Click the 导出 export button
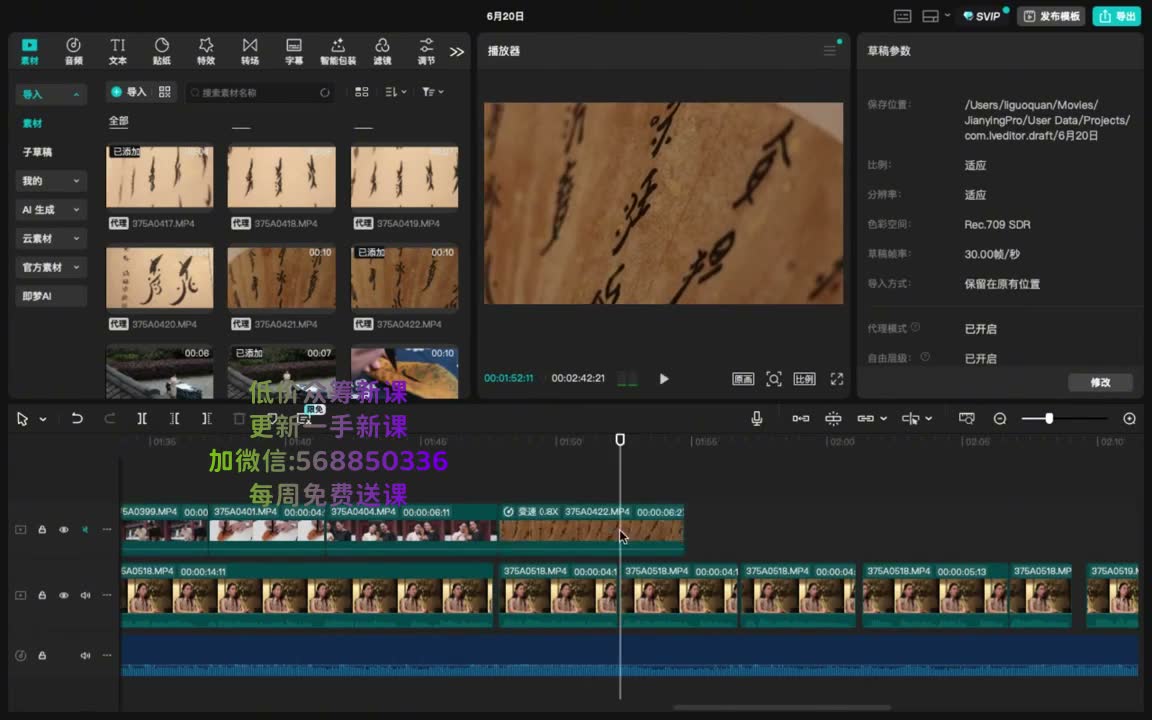The width and height of the screenshot is (1152, 720). [1117, 16]
